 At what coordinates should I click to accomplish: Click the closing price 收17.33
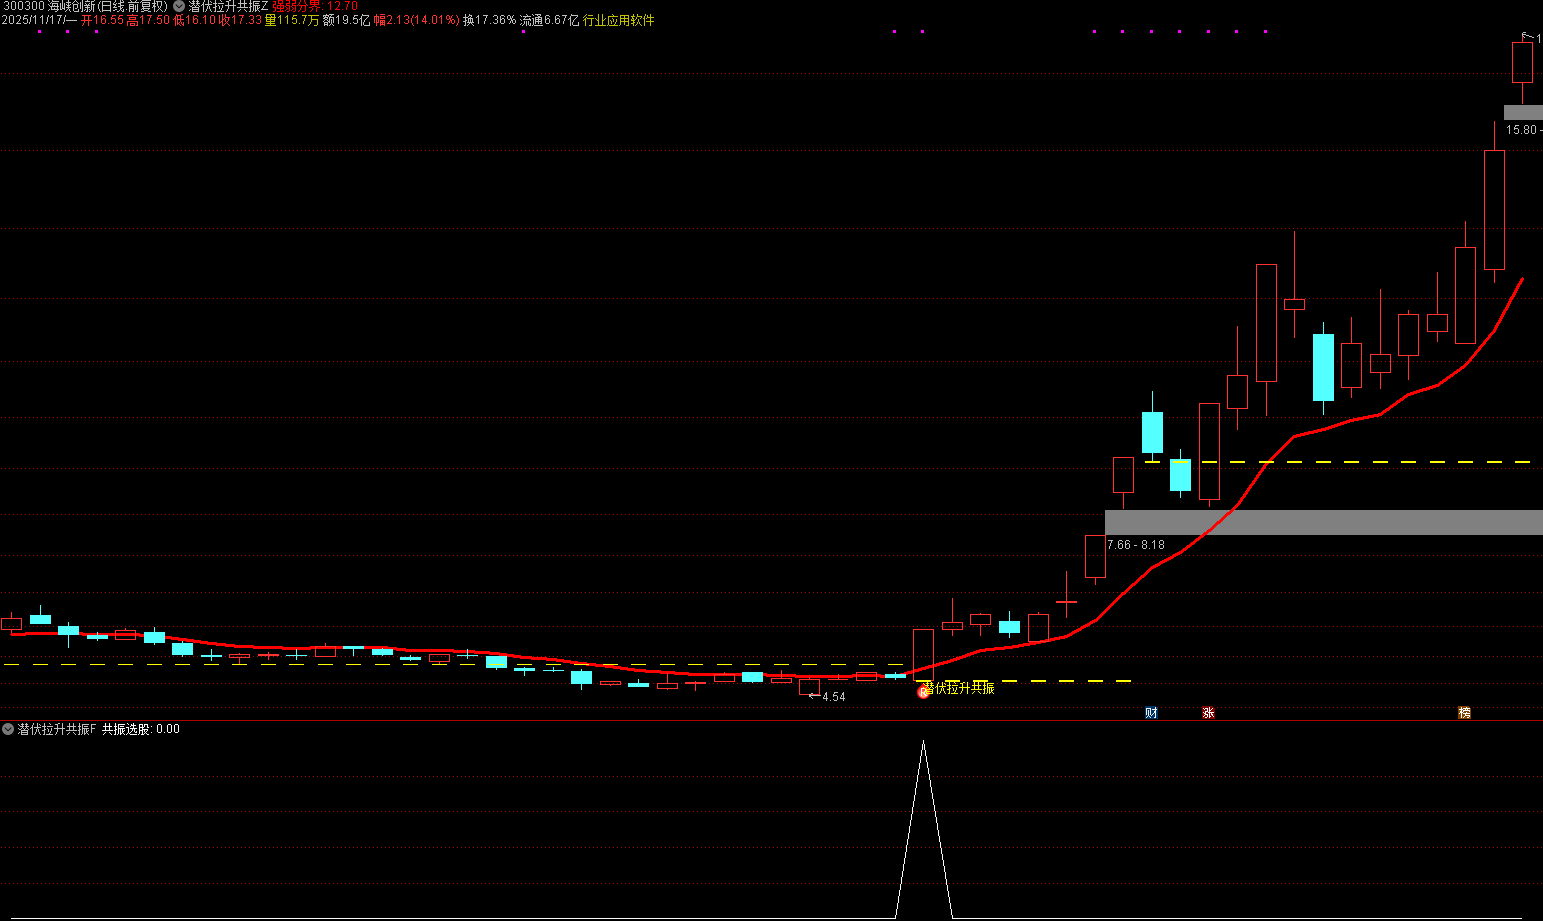[240, 20]
